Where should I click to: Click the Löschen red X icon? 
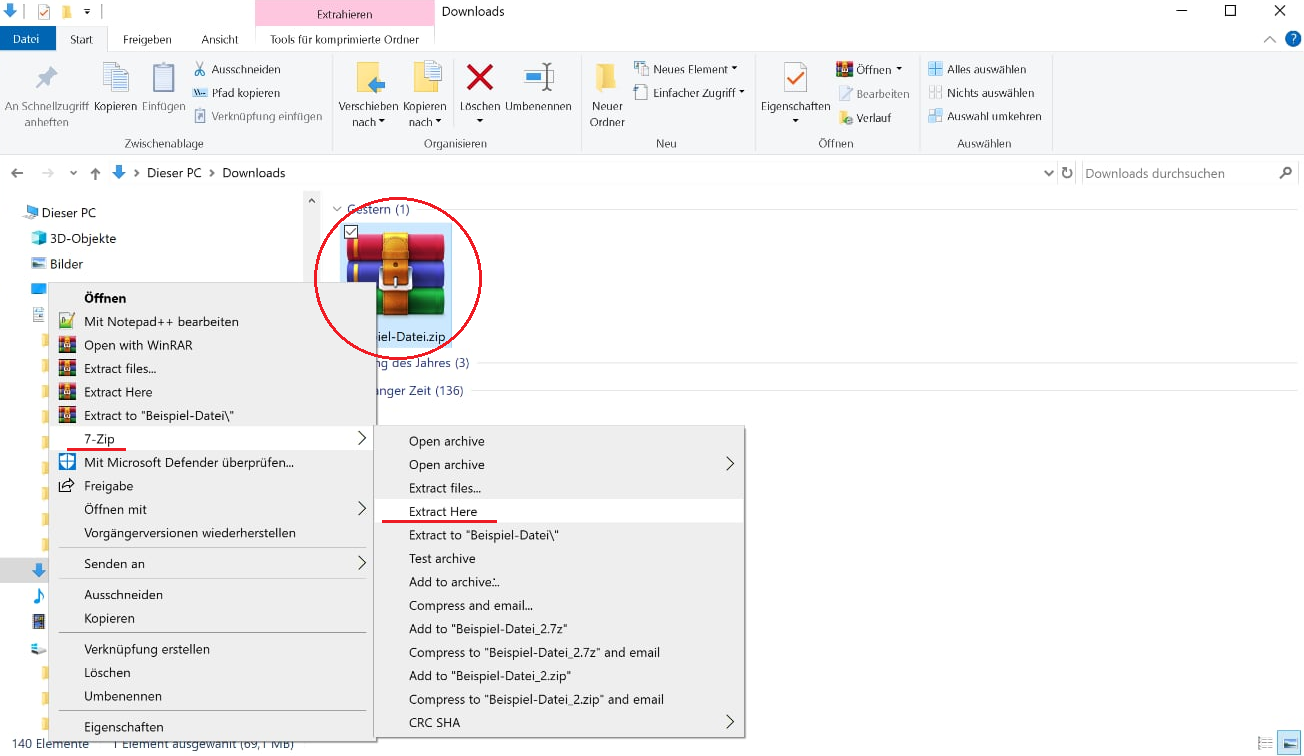tap(480, 78)
